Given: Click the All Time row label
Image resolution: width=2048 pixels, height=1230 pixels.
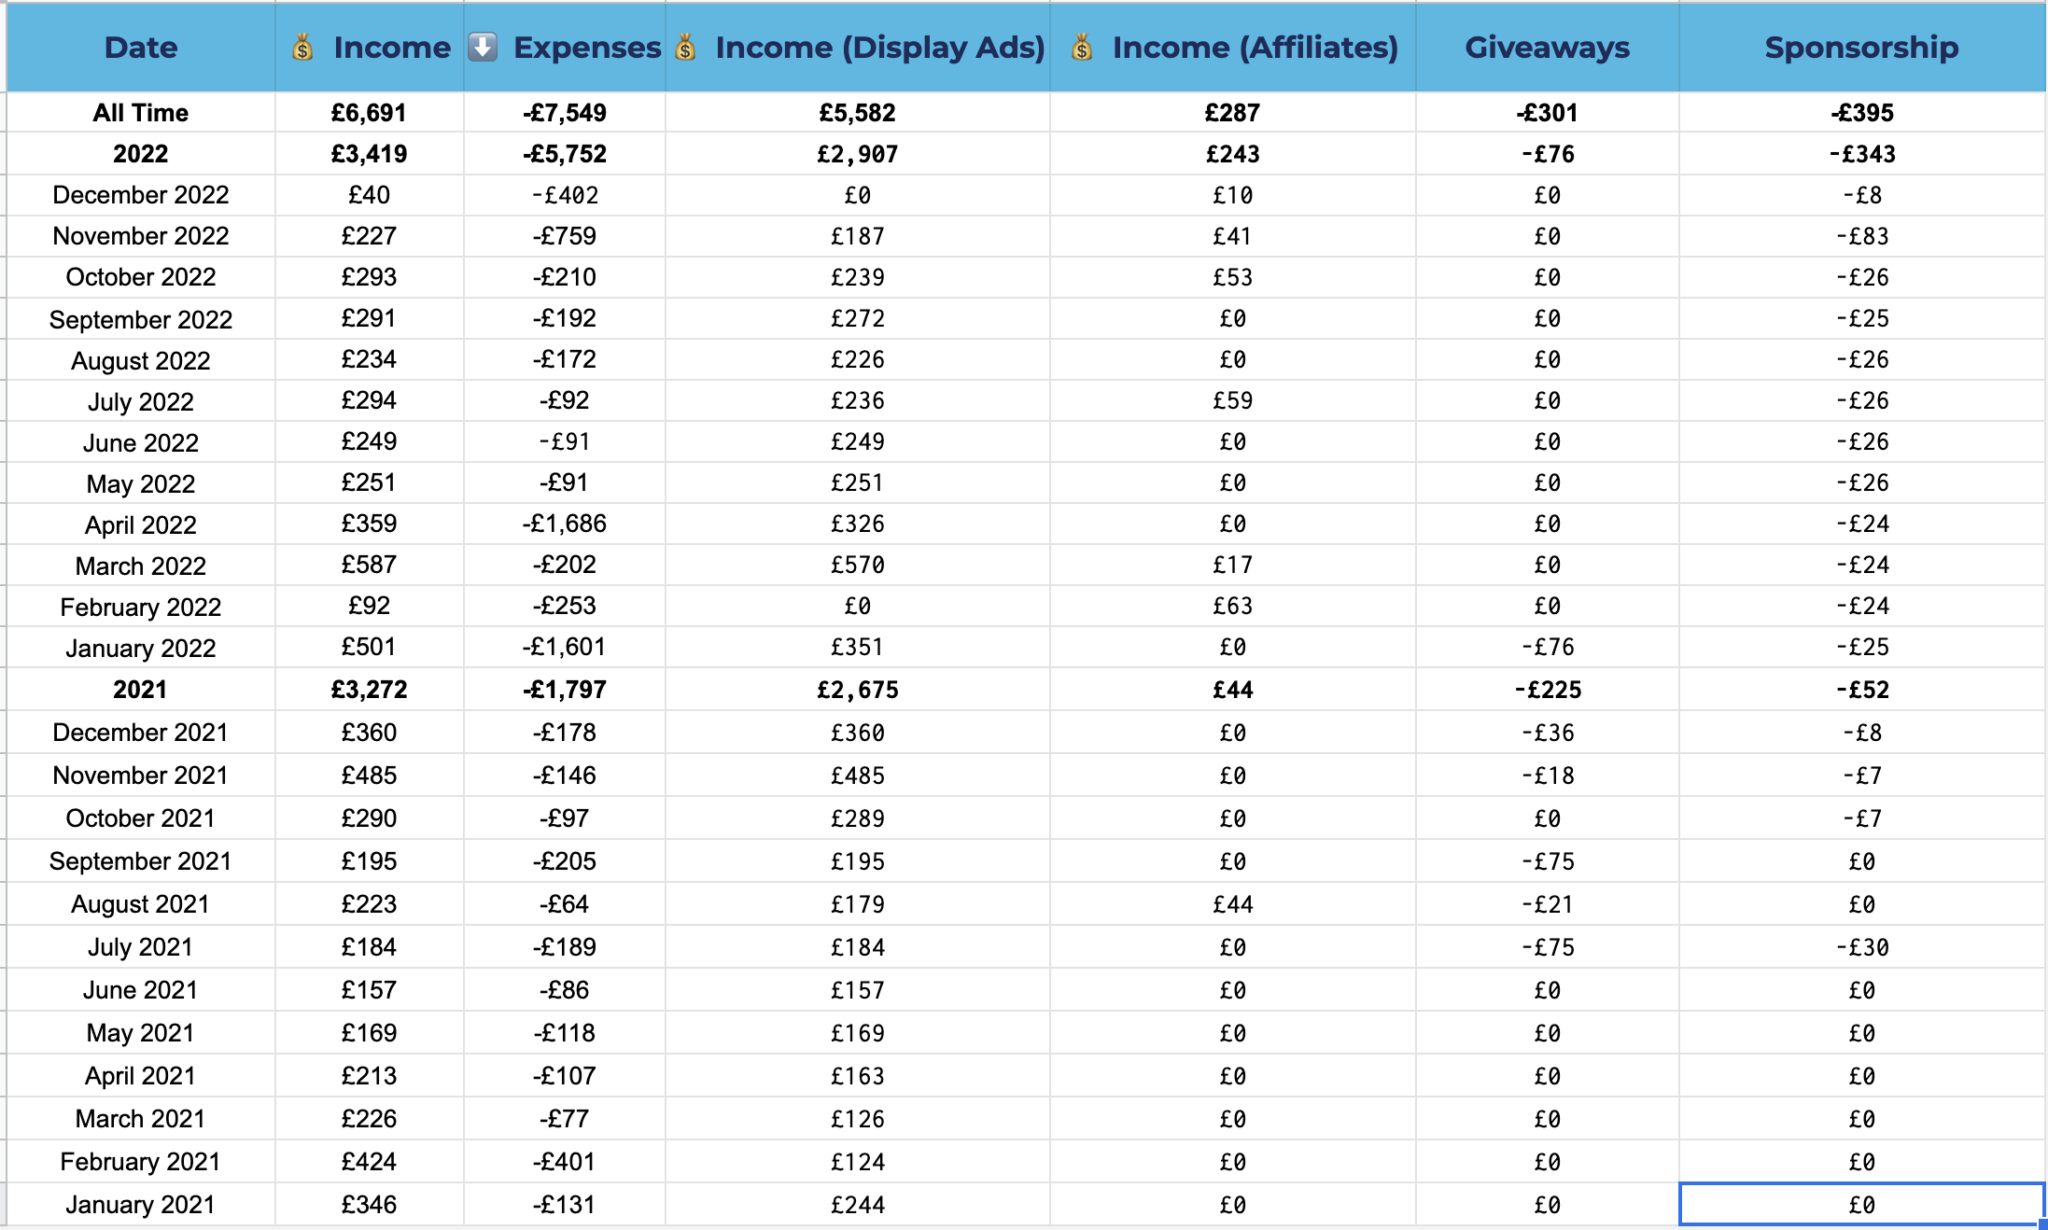Looking at the screenshot, I should [x=140, y=113].
